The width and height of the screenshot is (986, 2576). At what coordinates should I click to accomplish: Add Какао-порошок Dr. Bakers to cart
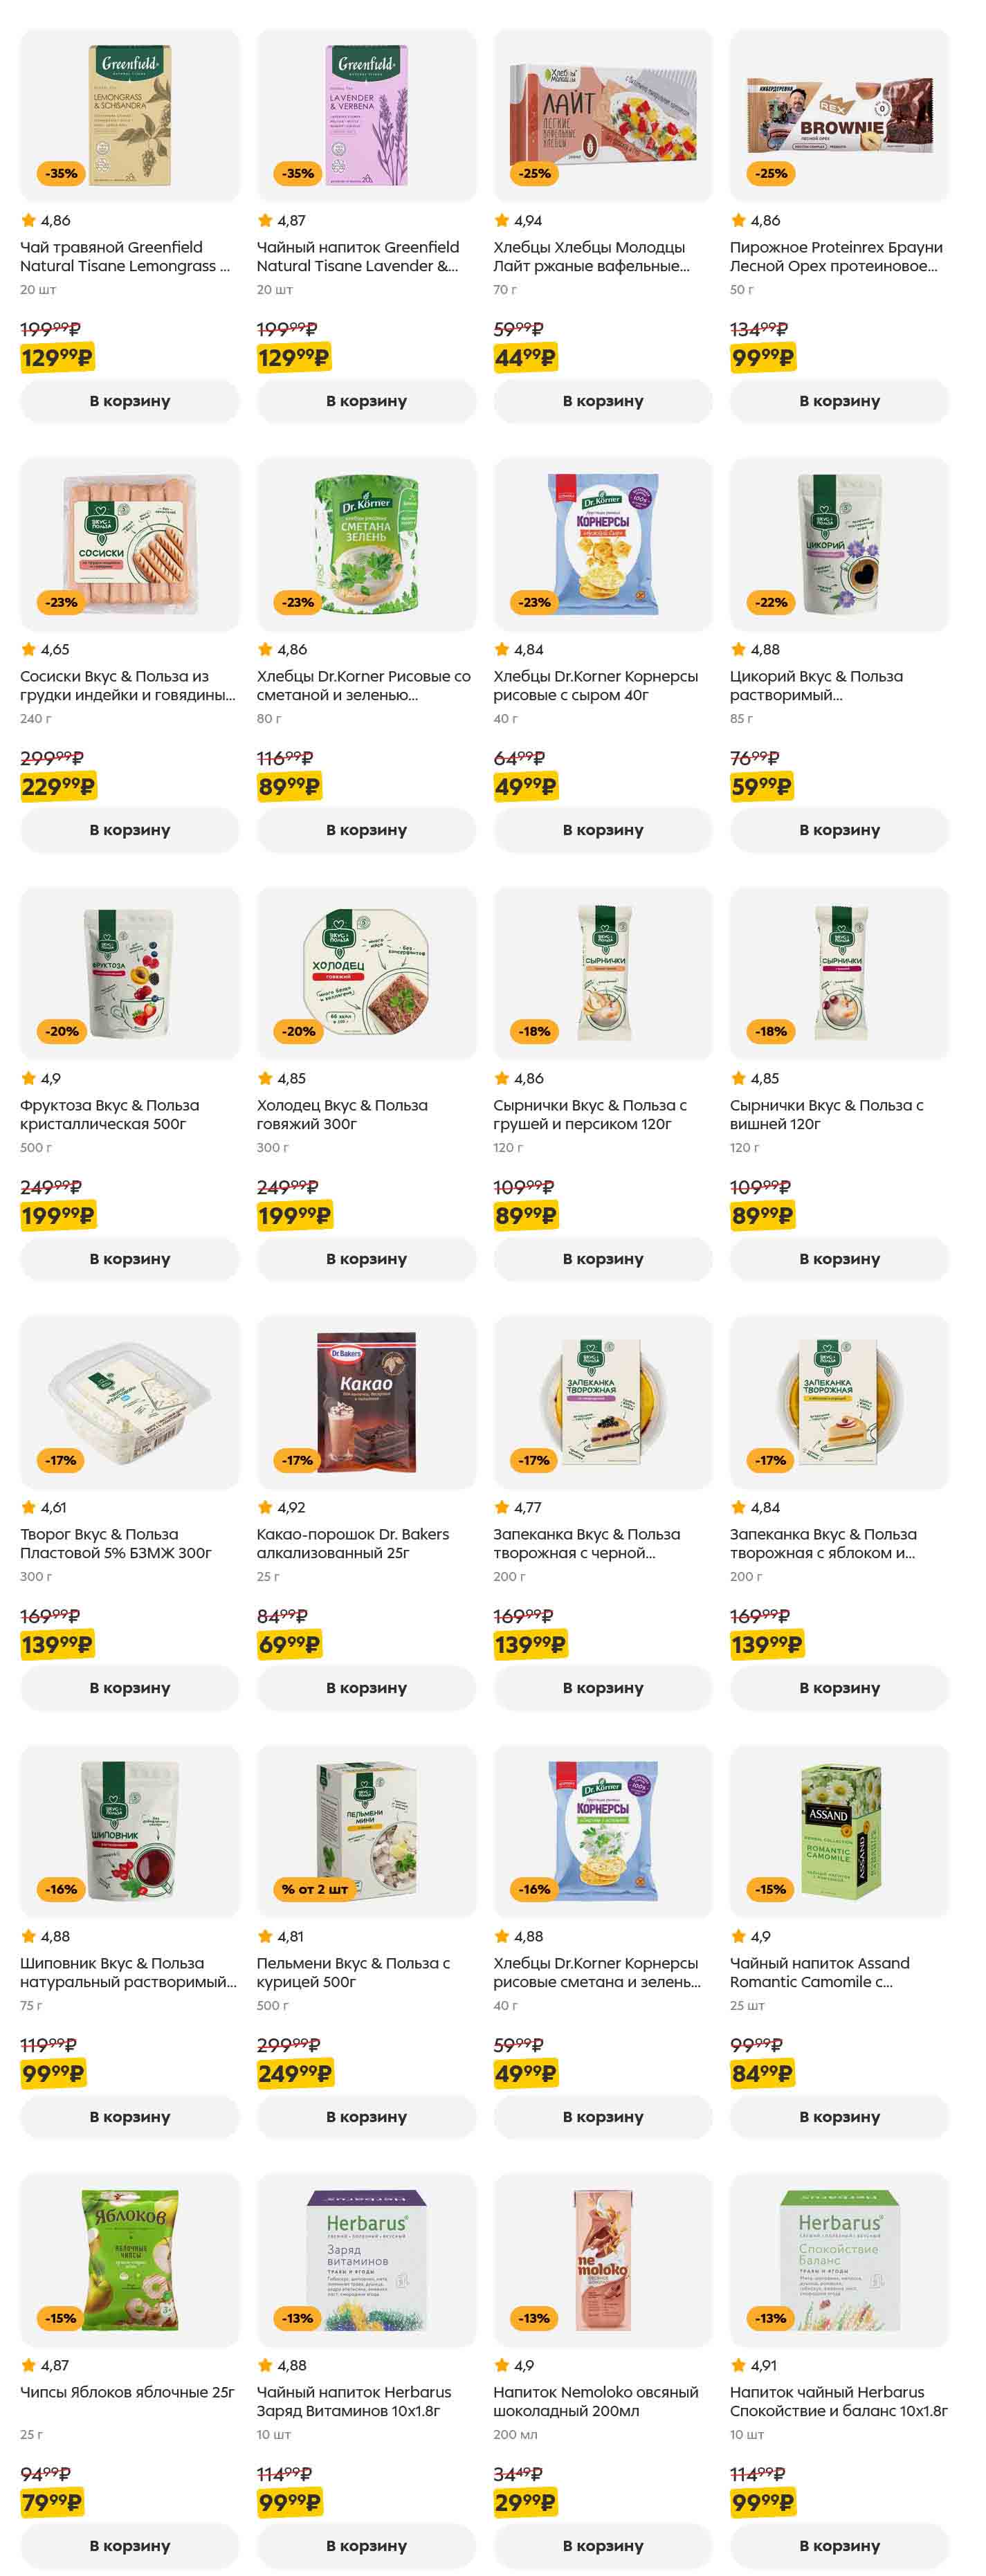pyautogui.click(x=366, y=1688)
